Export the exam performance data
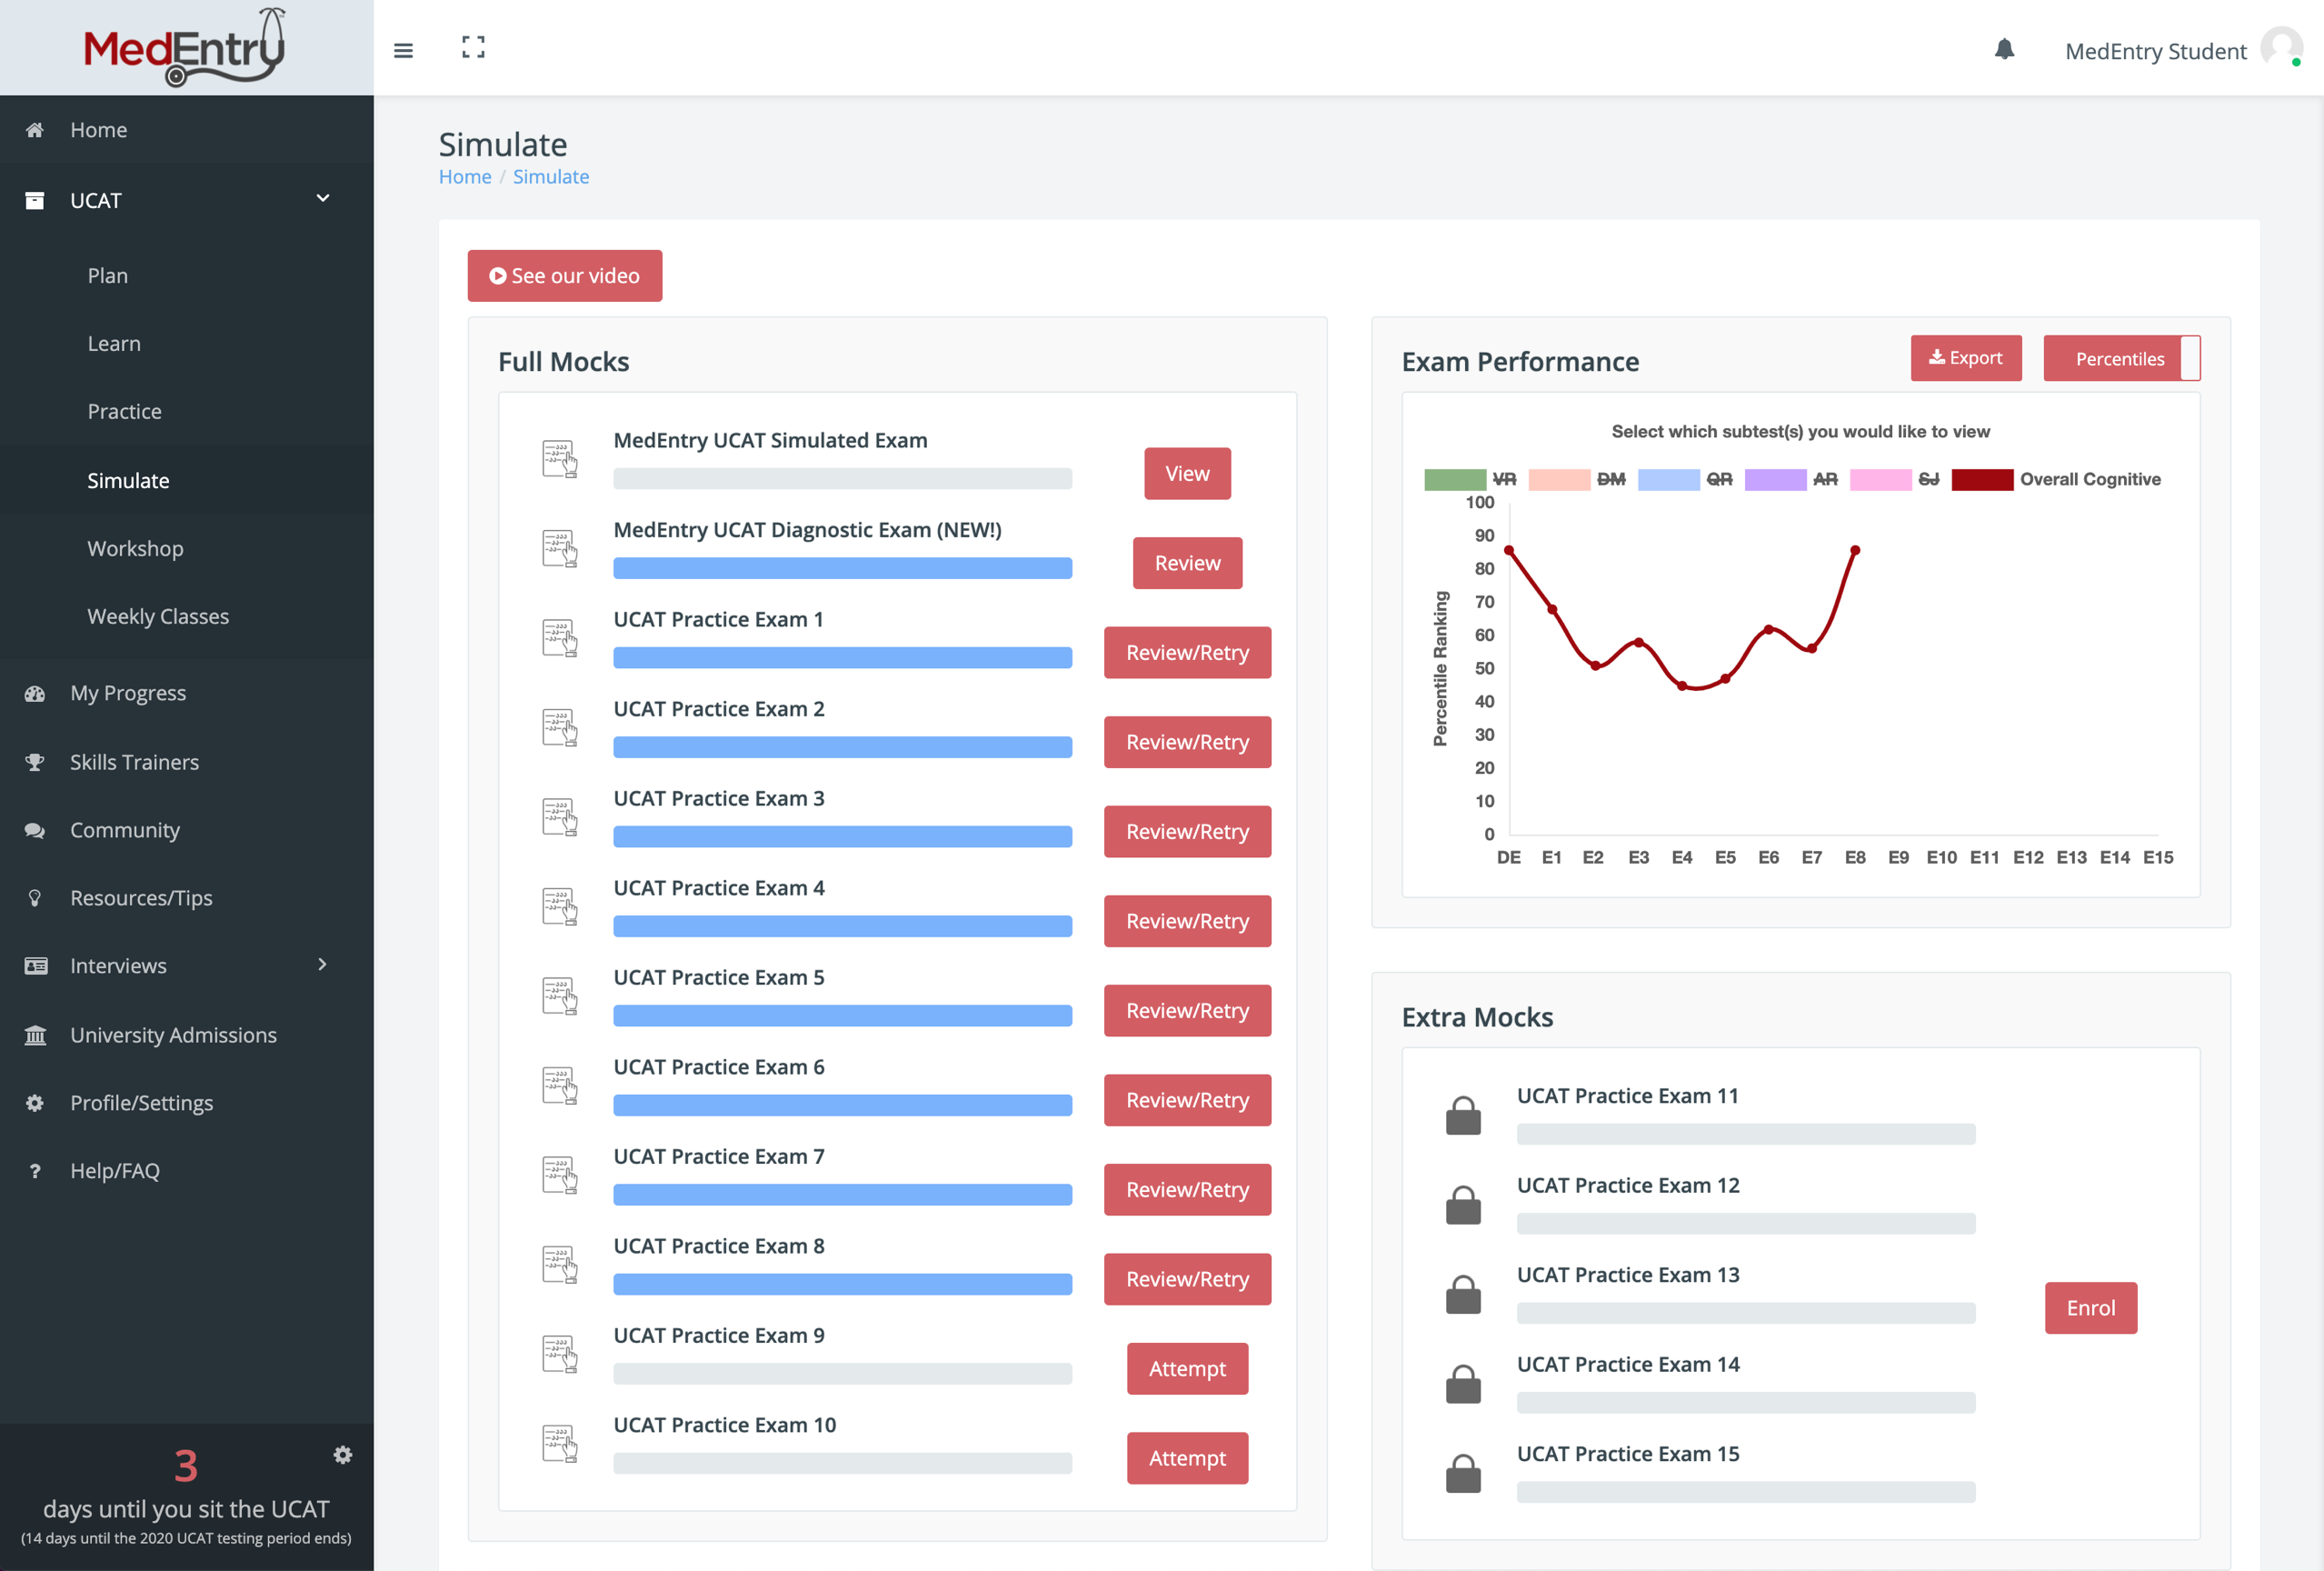The width and height of the screenshot is (2324, 1571). tap(1966, 358)
